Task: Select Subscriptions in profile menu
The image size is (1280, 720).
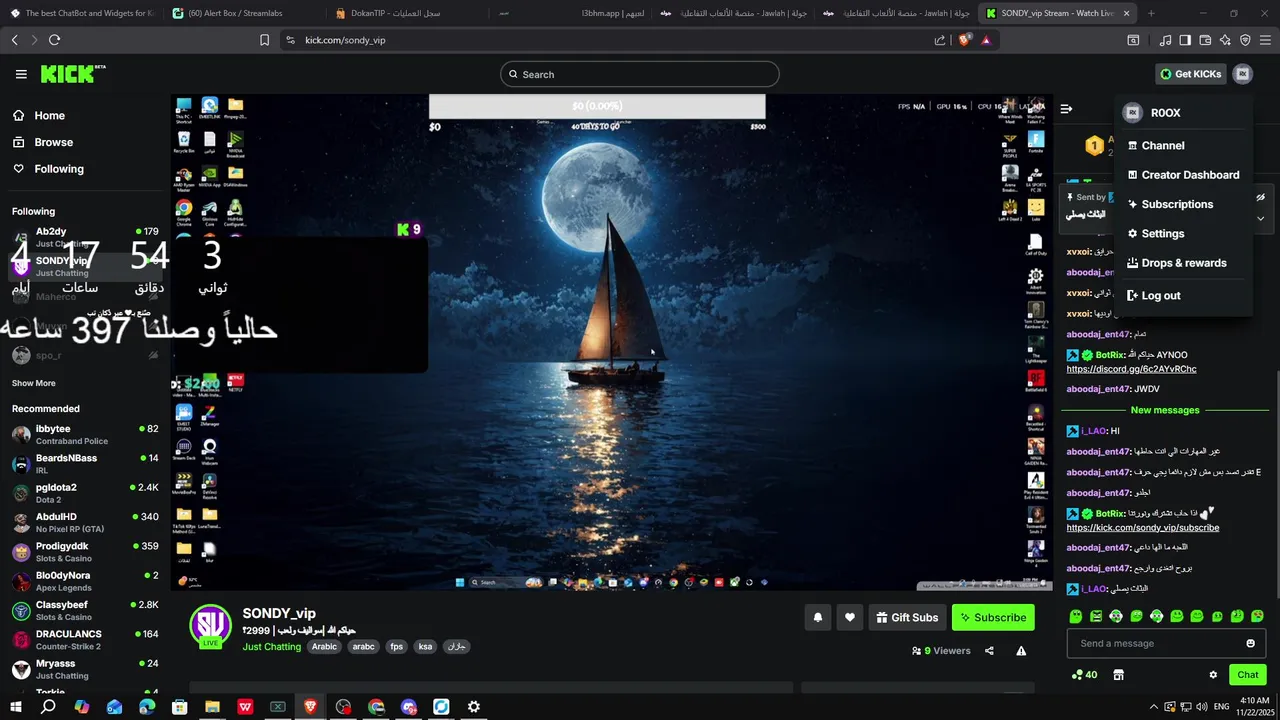Action: pos(1183,204)
